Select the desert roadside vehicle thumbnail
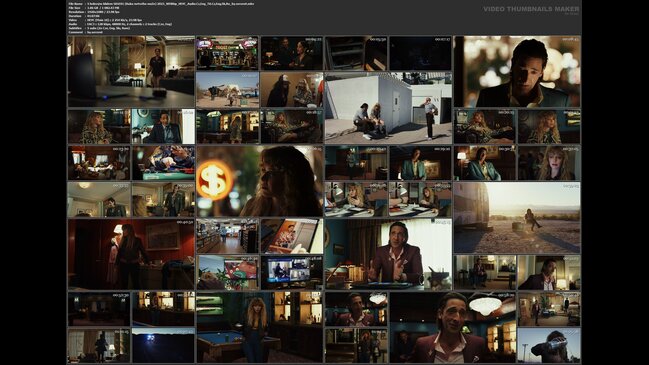Image resolution: width=649 pixels, height=365 pixels. pos(227,90)
